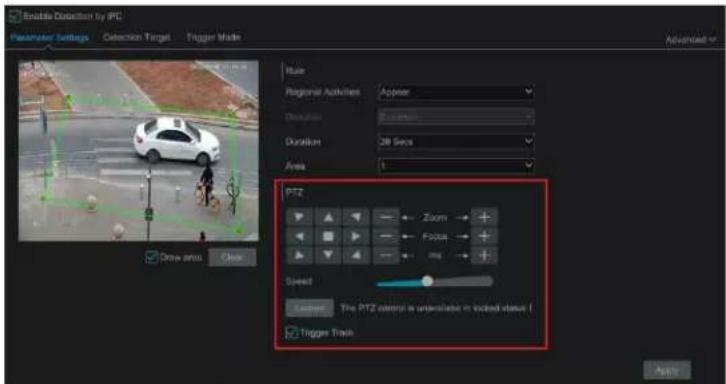Toggle Enable Detection by IPC checkbox
The image size is (726, 384).
15,16
